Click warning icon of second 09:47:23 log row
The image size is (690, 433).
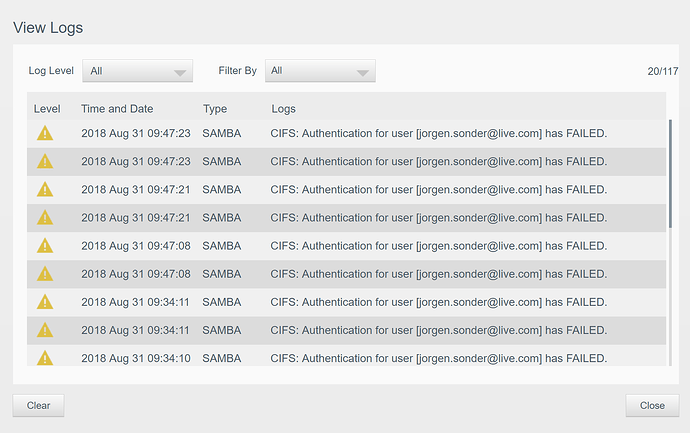point(45,161)
